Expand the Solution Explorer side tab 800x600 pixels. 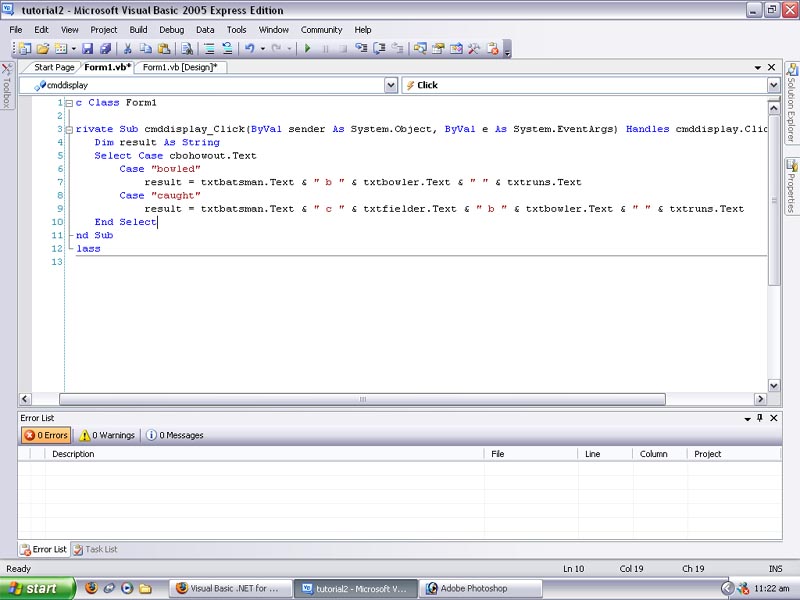(791, 103)
